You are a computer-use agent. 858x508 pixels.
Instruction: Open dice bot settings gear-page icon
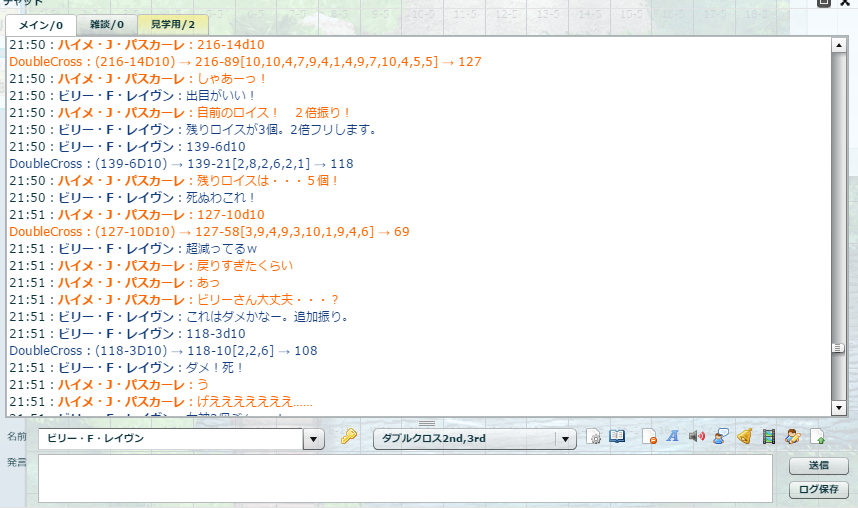[x=594, y=437]
